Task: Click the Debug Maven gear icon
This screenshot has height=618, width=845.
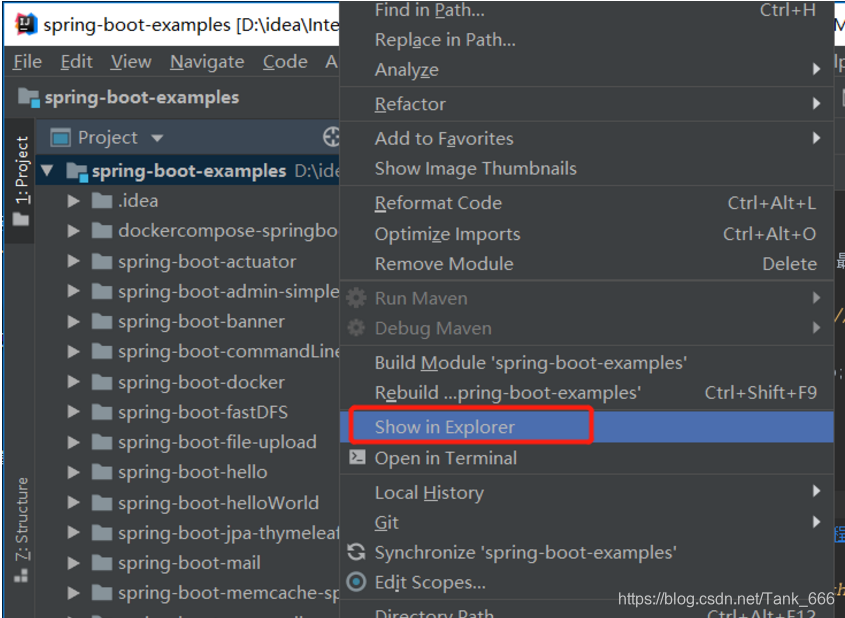Action: coord(356,328)
